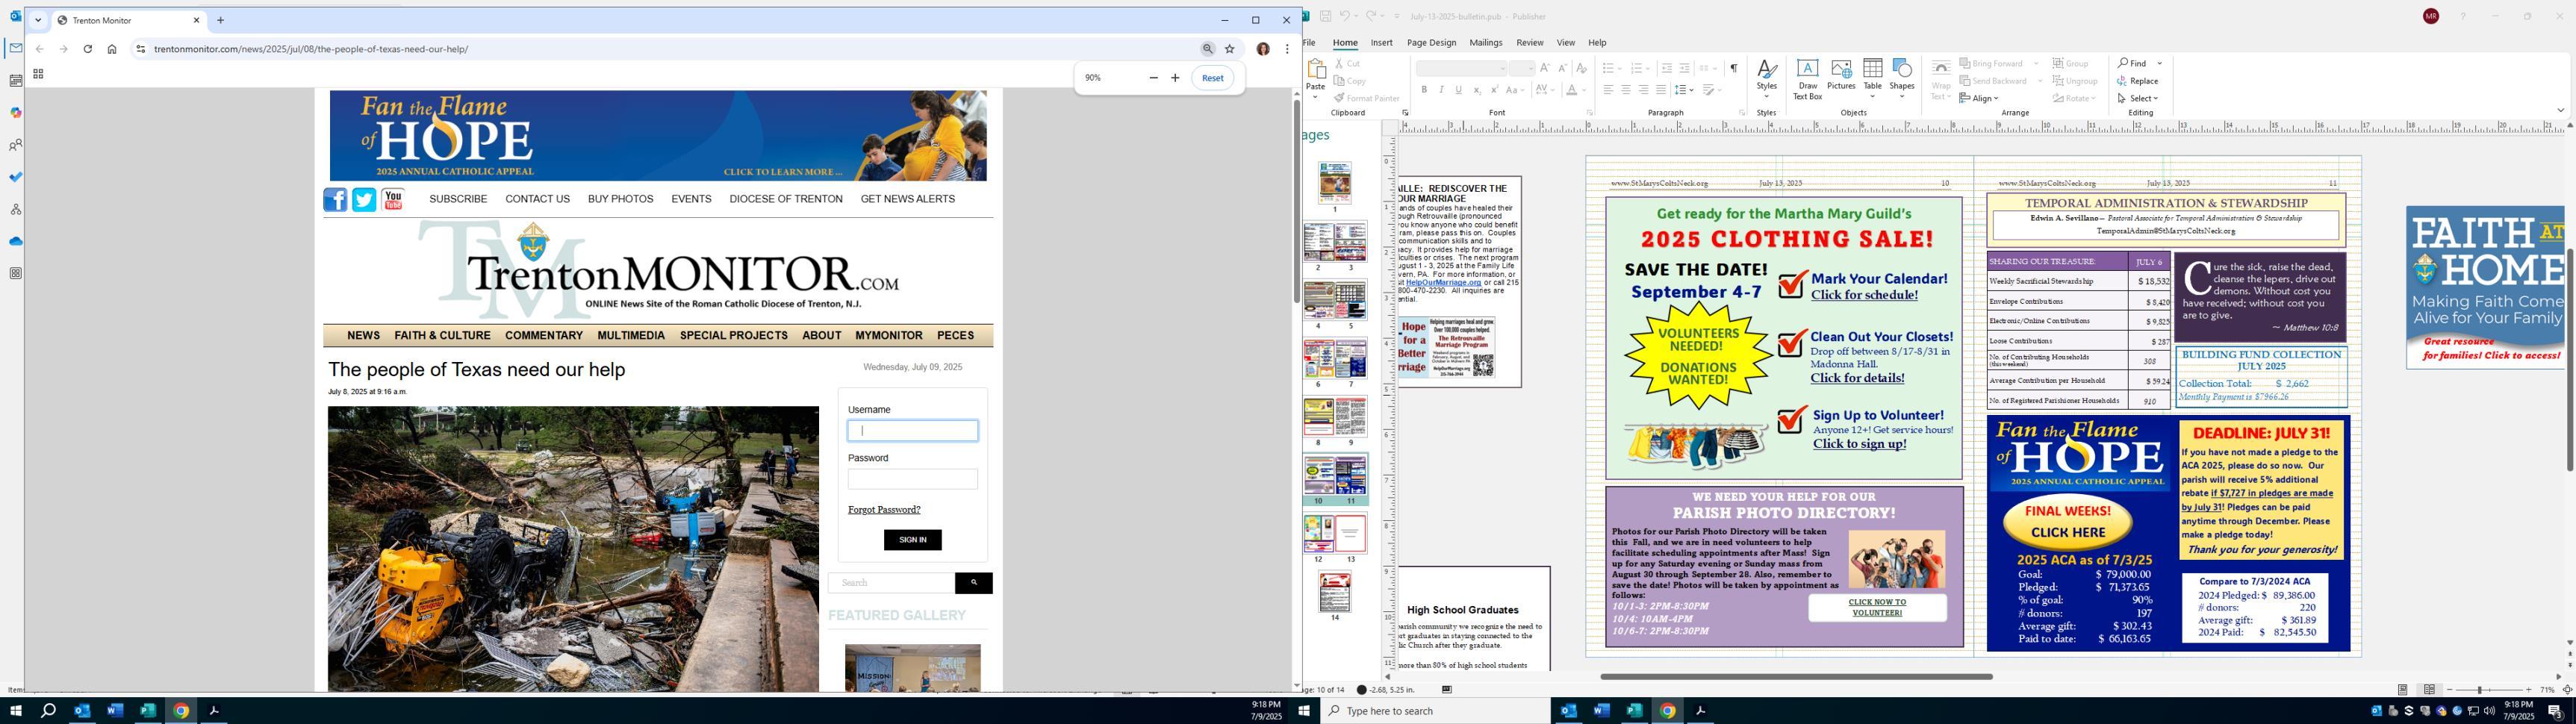This screenshot has width=2576, height=724.
Task: Open the Outlook Mail icon in sidebar
Action: point(16,48)
